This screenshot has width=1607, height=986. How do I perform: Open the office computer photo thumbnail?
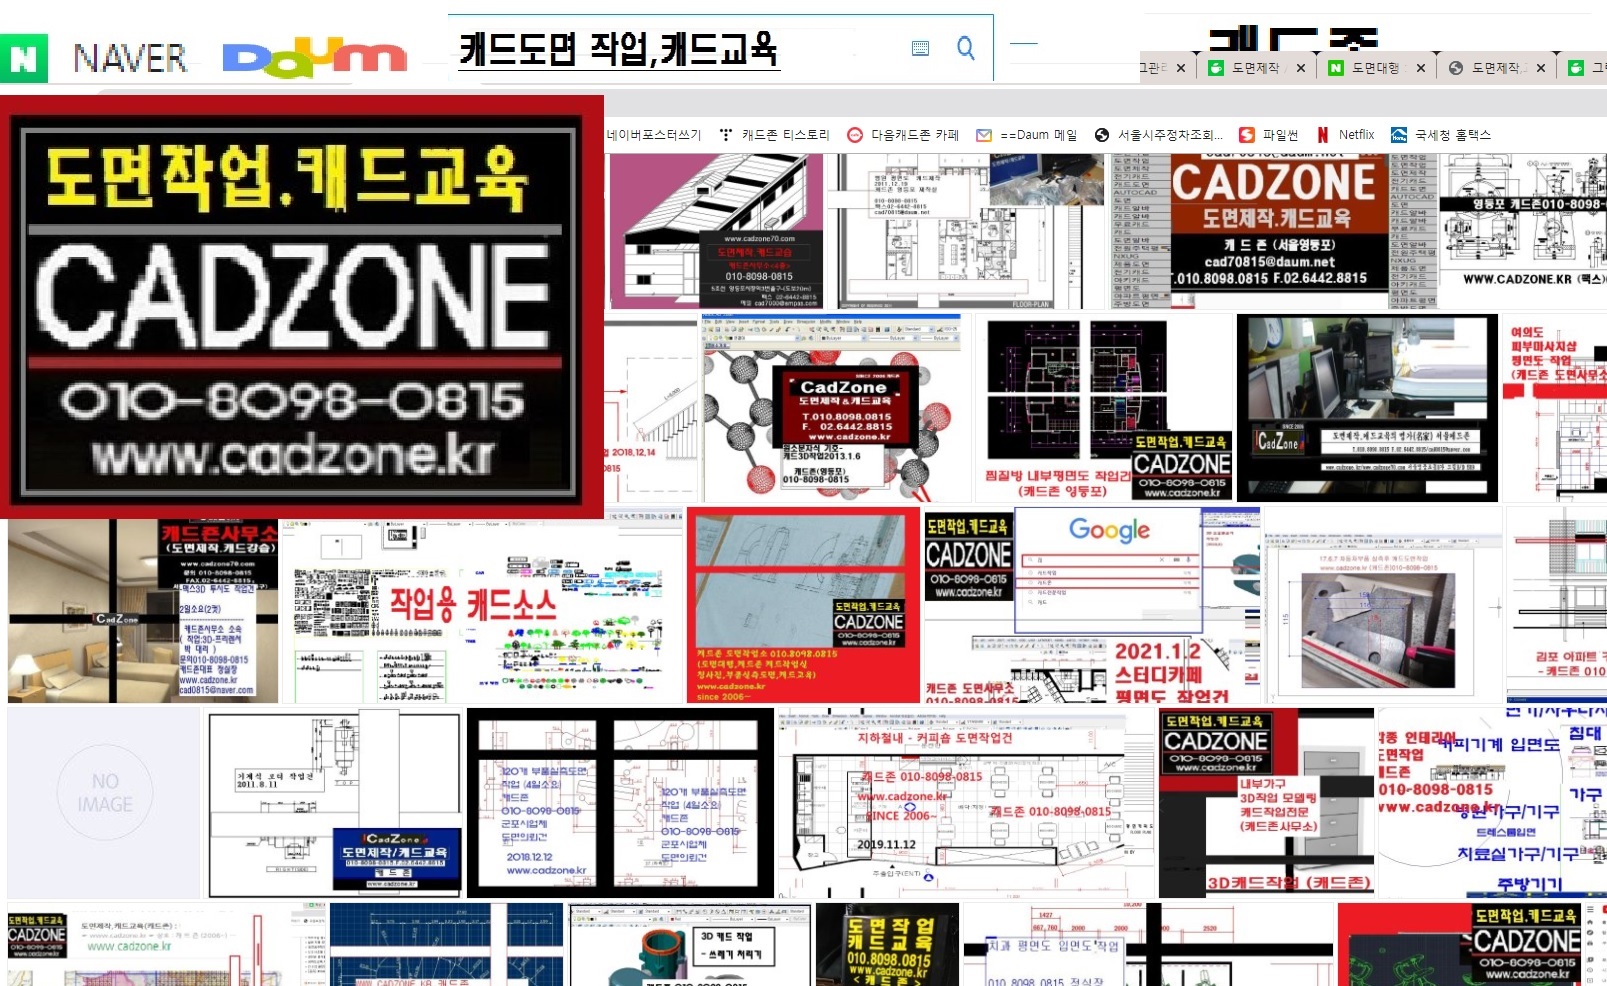tap(1367, 408)
